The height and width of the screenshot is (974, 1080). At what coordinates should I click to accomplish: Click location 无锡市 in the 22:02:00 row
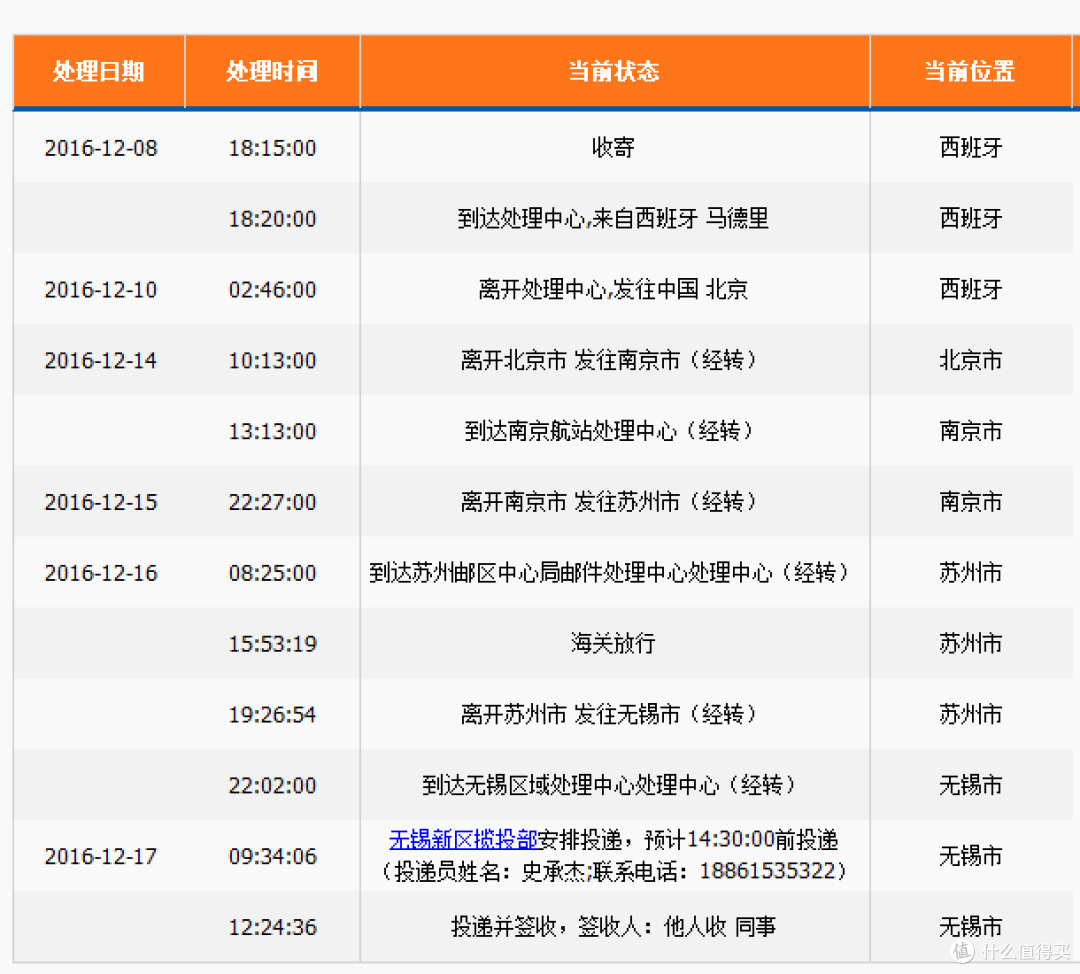coord(970,785)
